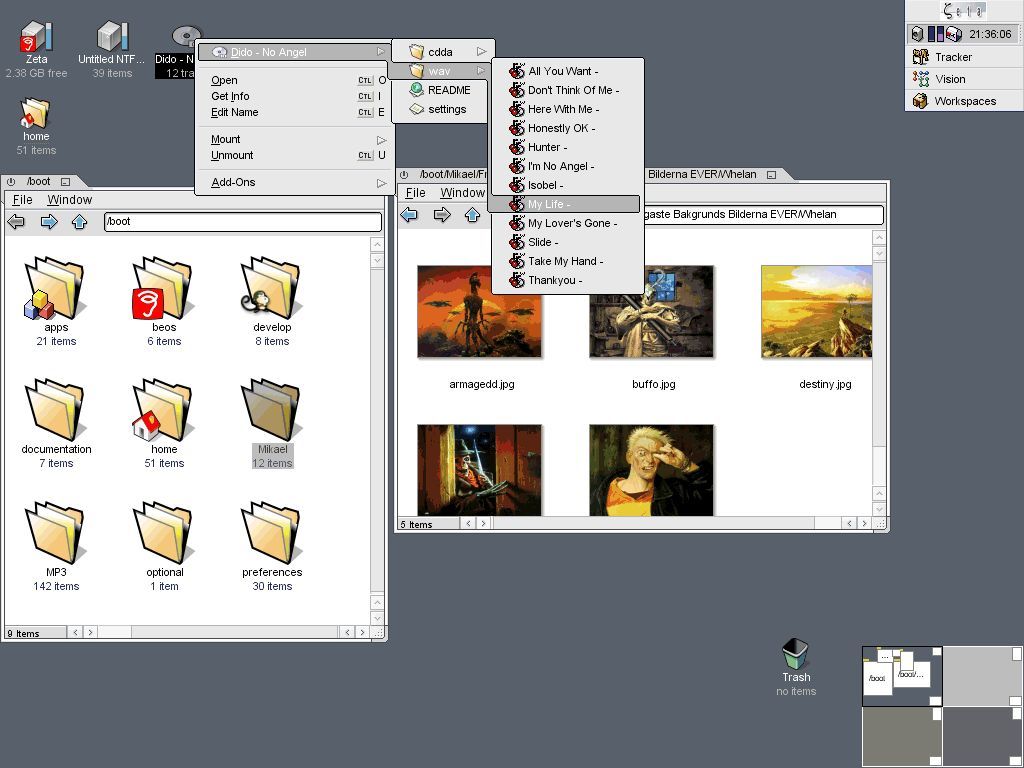Click Workspaces in the Deskbar
Image resolution: width=1024 pixels, height=768 pixels.
click(964, 101)
